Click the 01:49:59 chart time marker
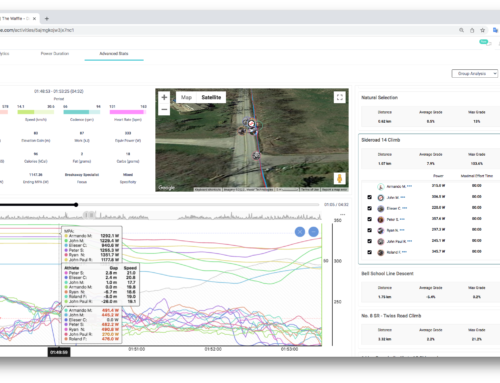Image resolution: width=500 pixels, height=383 pixels. (x=59, y=352)
